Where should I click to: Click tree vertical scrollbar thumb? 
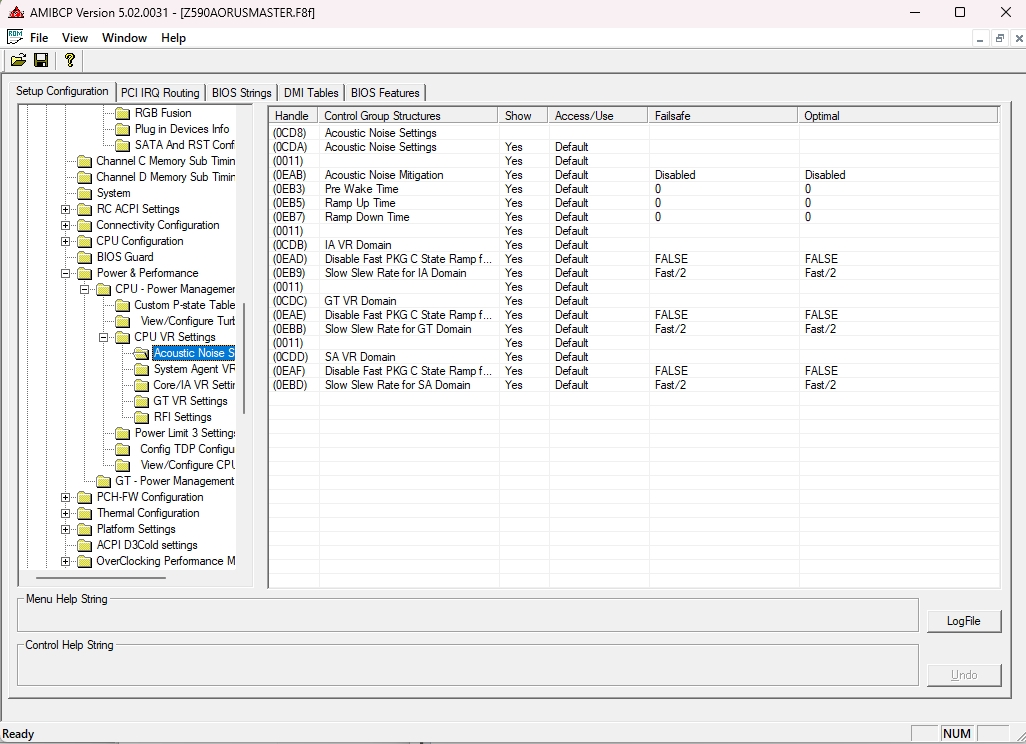point(244,358)
